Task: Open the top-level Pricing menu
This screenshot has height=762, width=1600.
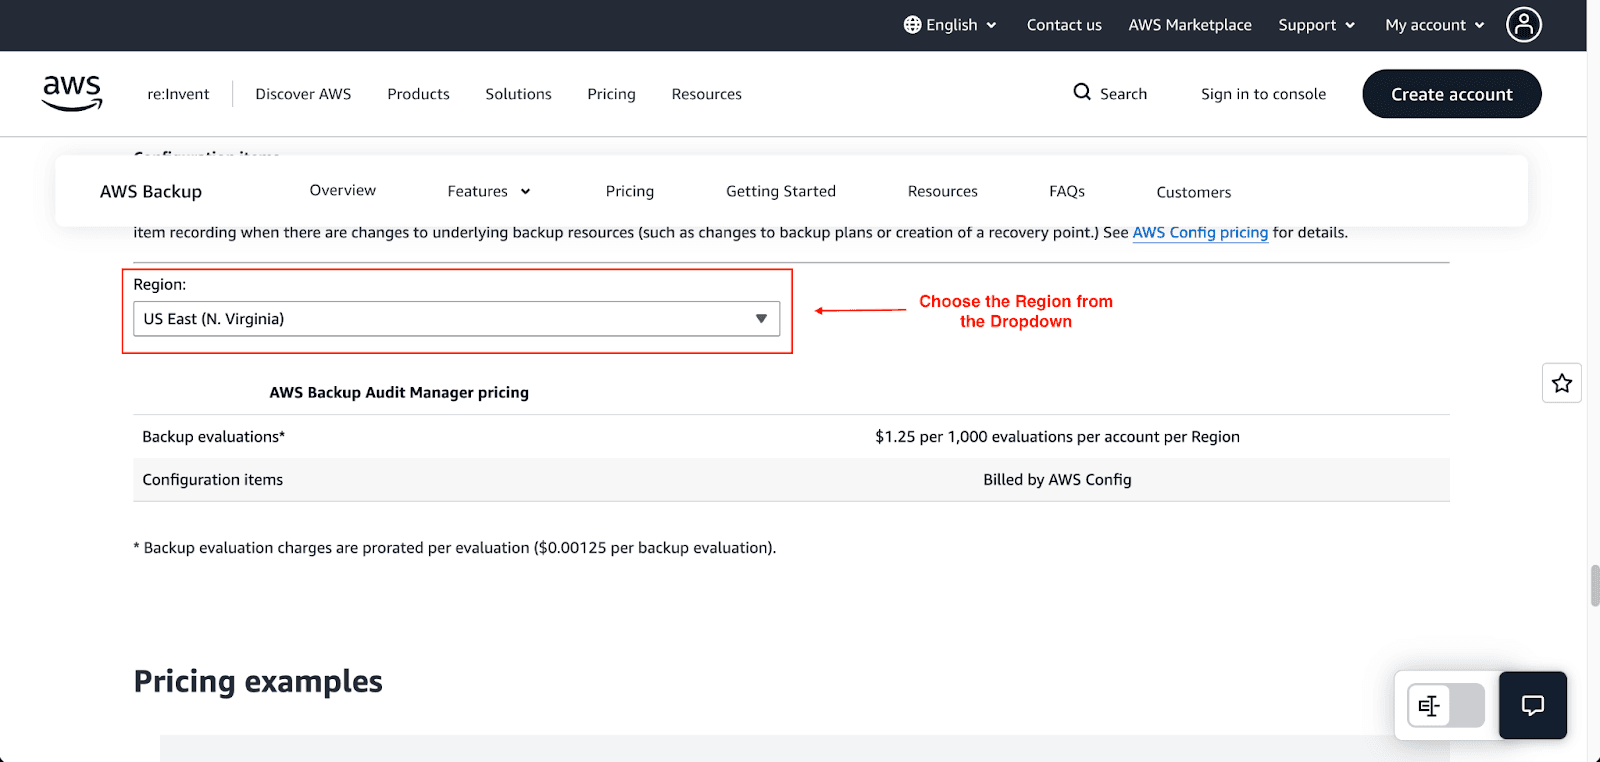Action: (x=611, y=94)
